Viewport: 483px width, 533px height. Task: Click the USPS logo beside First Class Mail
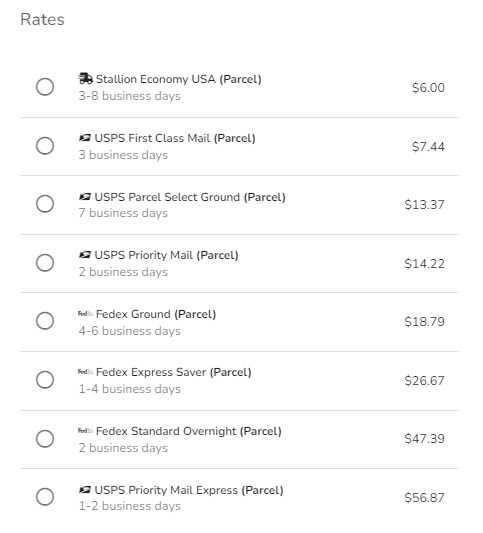pyautogui.click(x=85, y=138)
